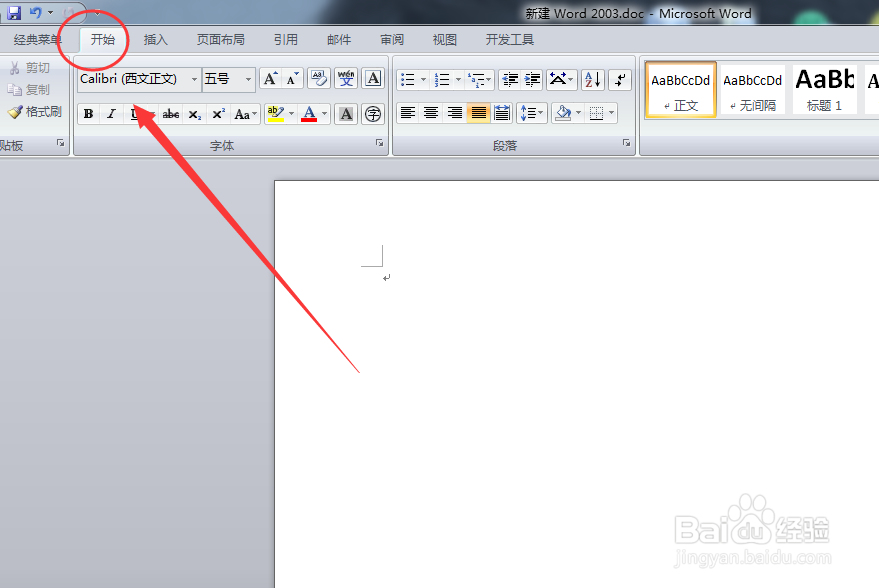Click paragraph shading paint bucket

563,114
